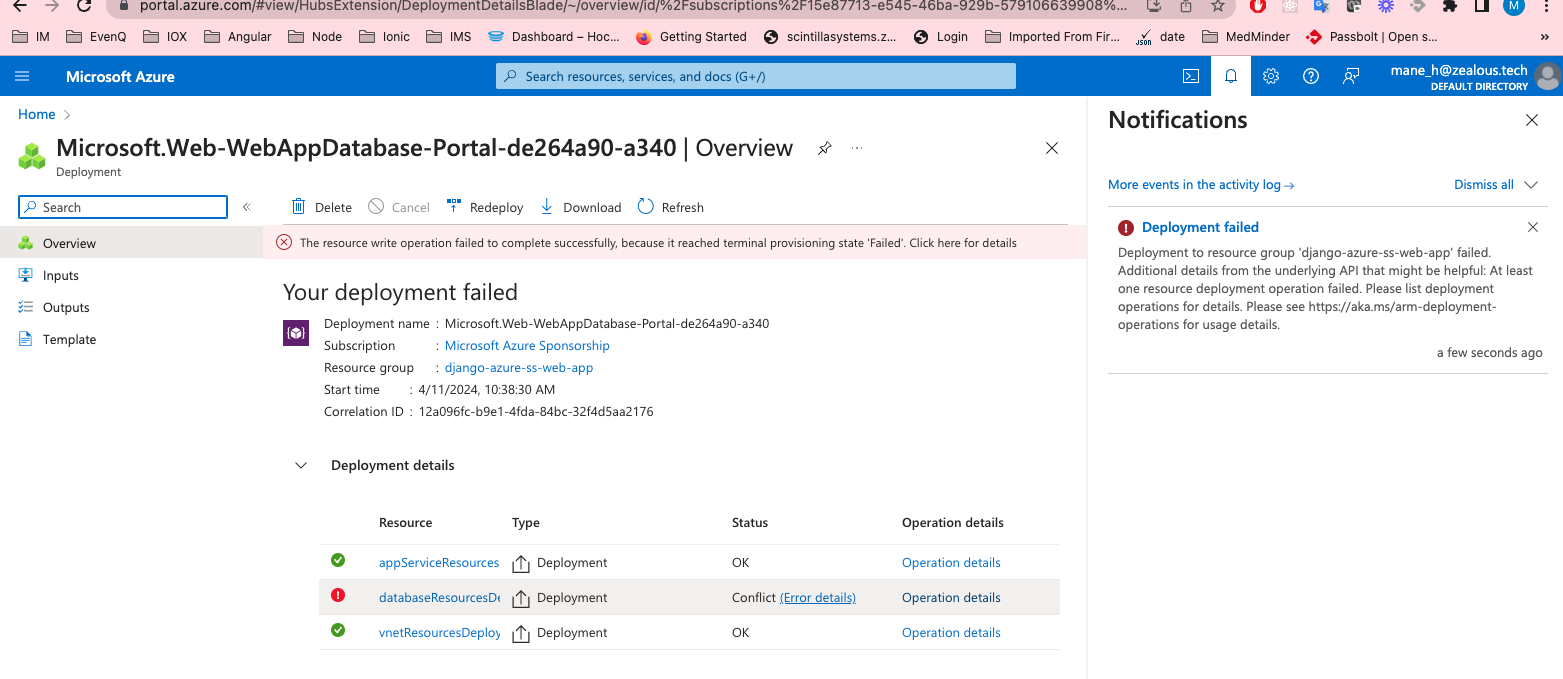Expand the Dismiss all chevron dropdown
The height and width of the screenshot is (679, 1563).
pyautogui.click(x=1531, y=185)
